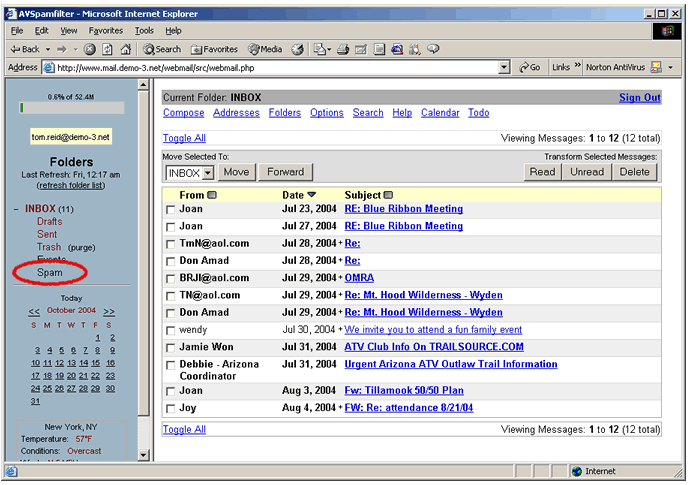This screenshot has height=485, width=691.
Task: Open the View menu in menu bar
Action: (x=68, y=31)
